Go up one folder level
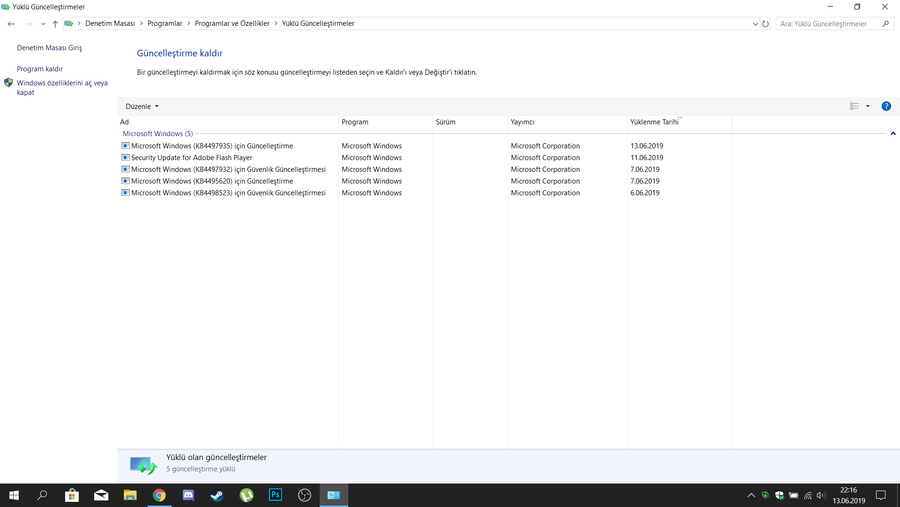This screenshot has width=900, height=507. tap(55, 24)
